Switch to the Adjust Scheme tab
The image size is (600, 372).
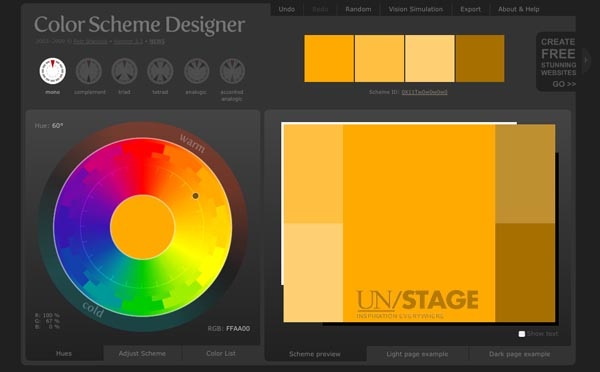142,353
